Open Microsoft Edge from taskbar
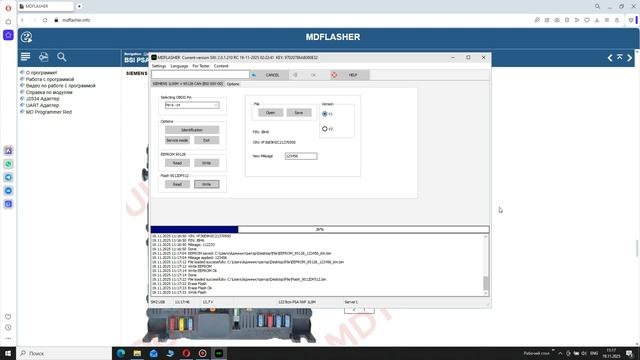This screenshot has width=640, height=360. click(x=121, y=353)
